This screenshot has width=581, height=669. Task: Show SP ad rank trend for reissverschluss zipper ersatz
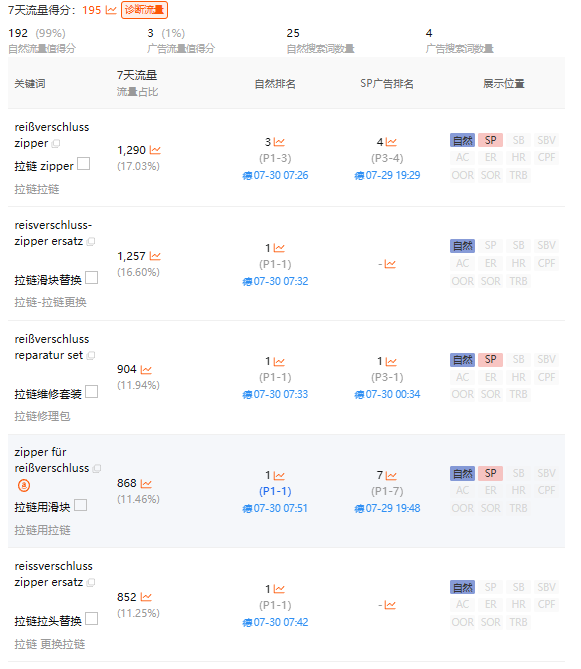(390, 605)
